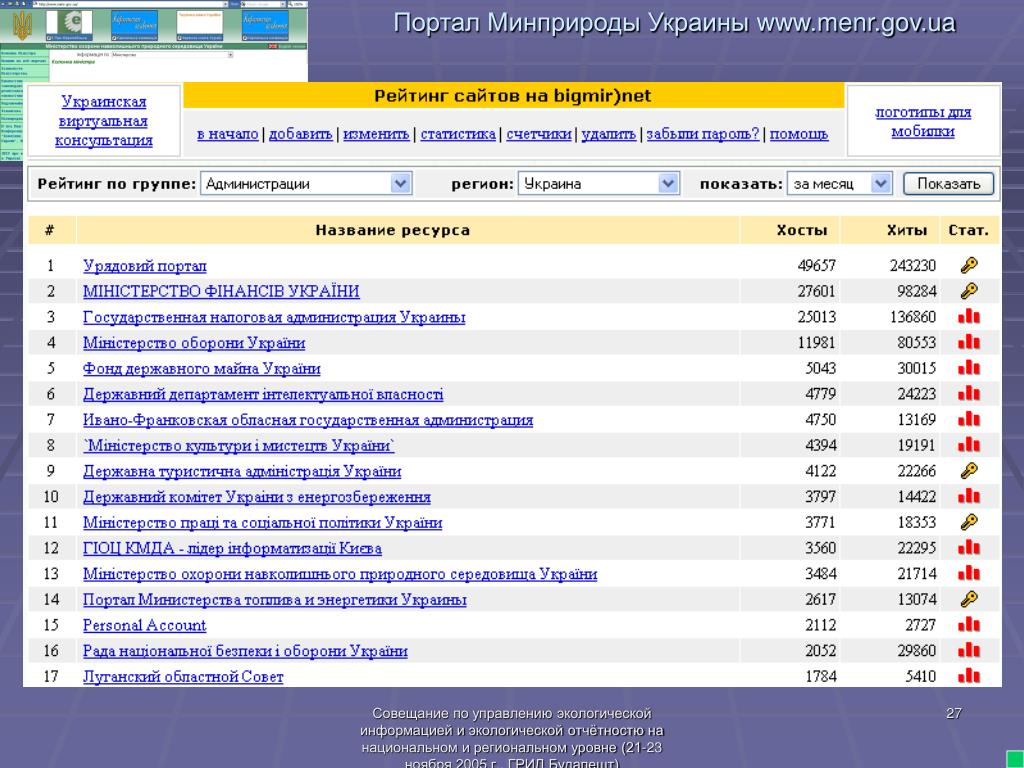The height and width of the screenshot is (768, 1024).
Task: Open stats icon for Державний комітет з енергозбереження
Action: (969, 496)
